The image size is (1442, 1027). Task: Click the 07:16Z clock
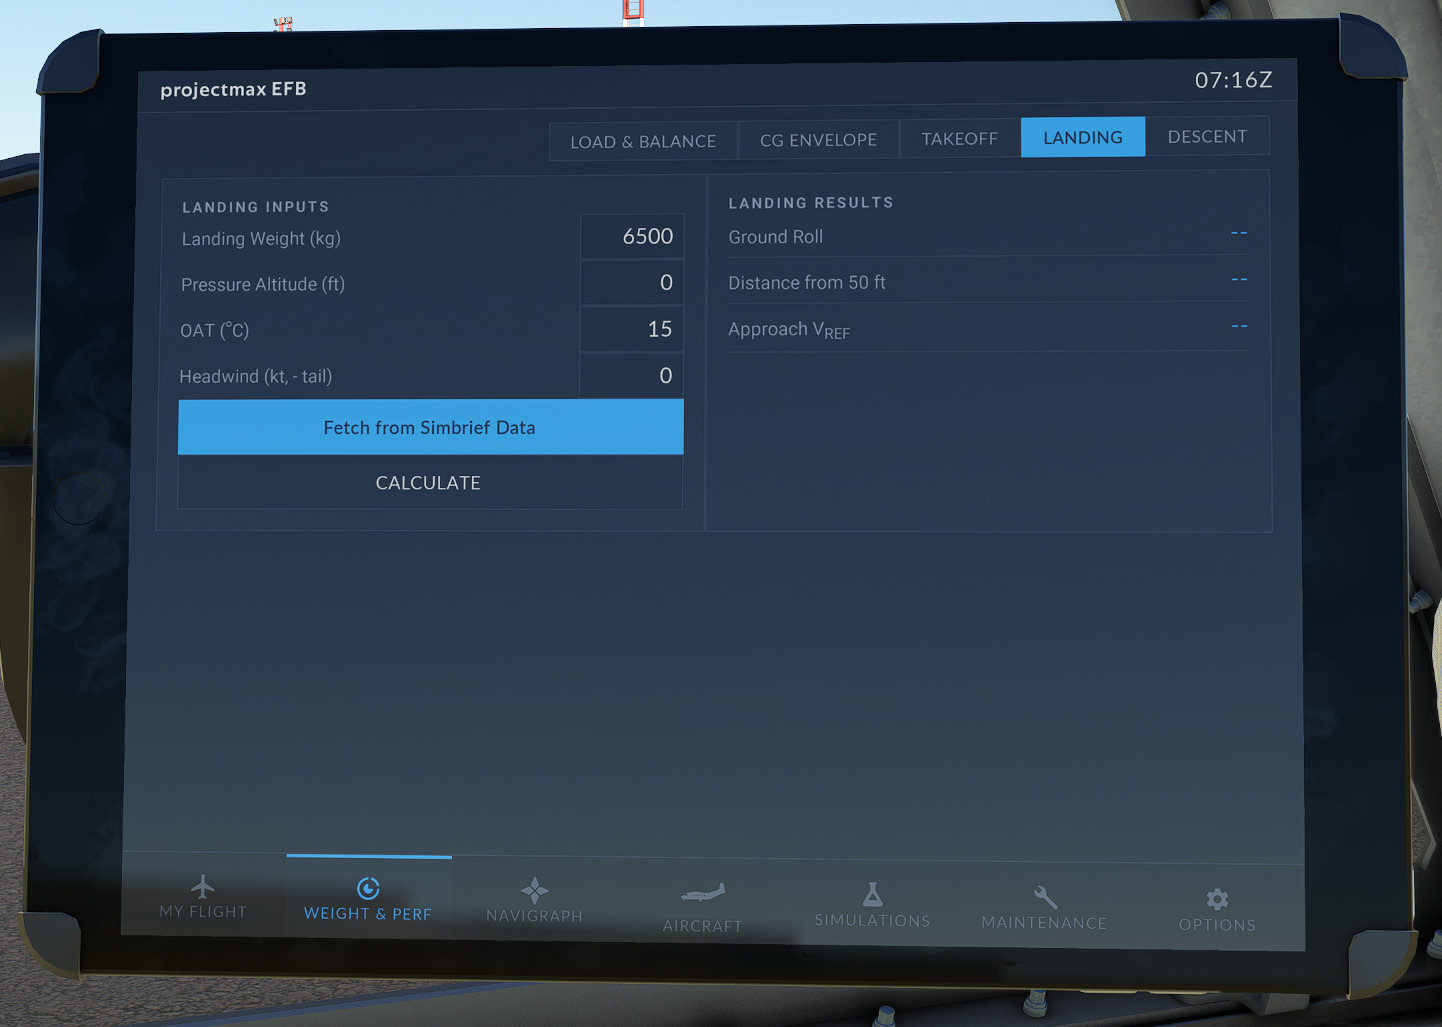[1233, 80]
